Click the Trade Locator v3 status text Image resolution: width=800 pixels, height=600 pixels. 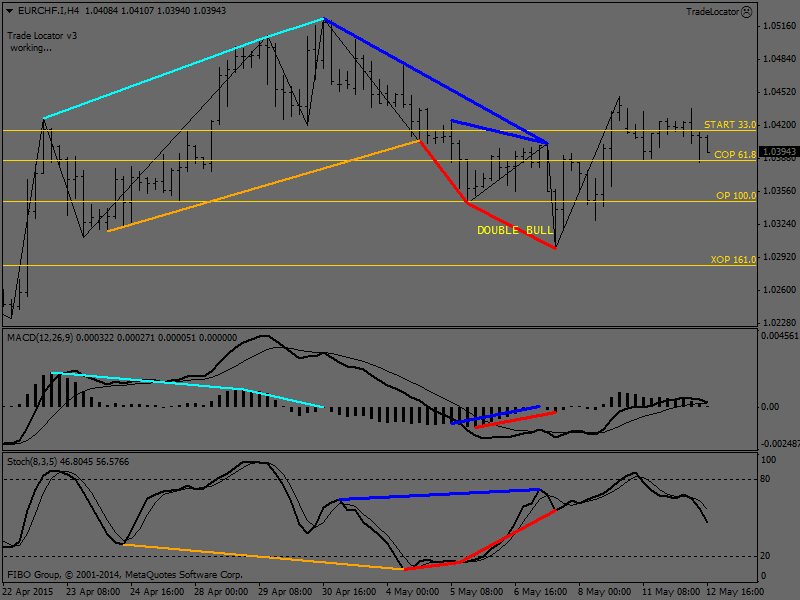click(42, 35)
